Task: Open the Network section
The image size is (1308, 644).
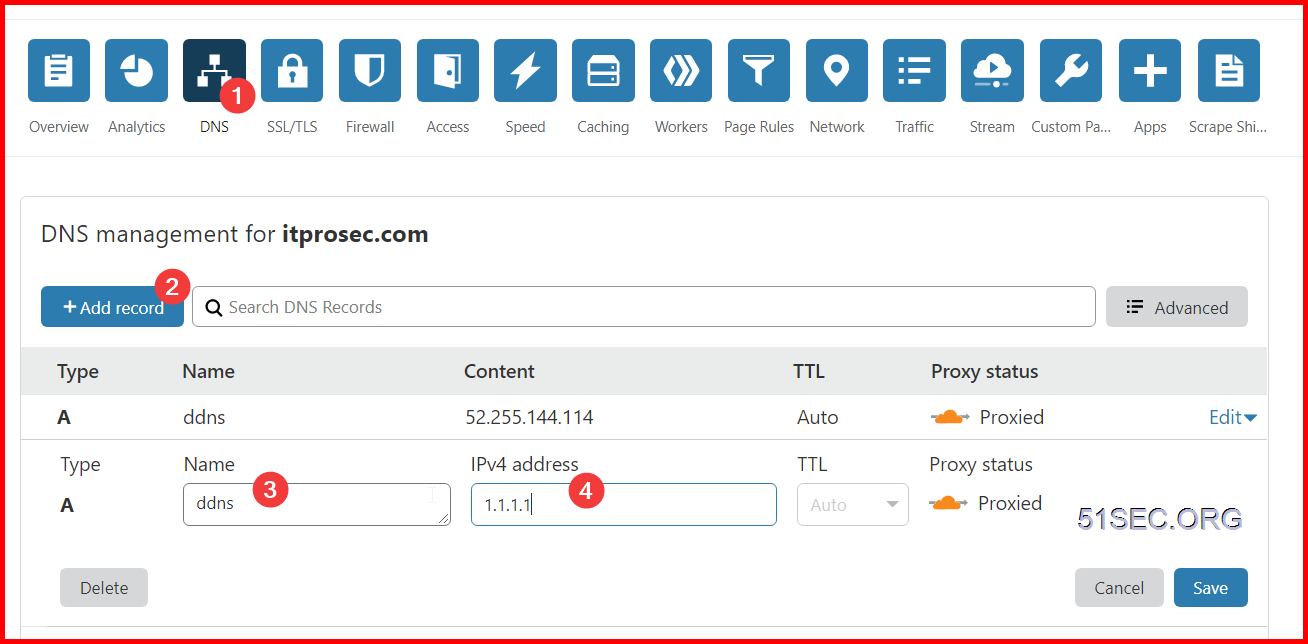Action: tap(837, 70)
